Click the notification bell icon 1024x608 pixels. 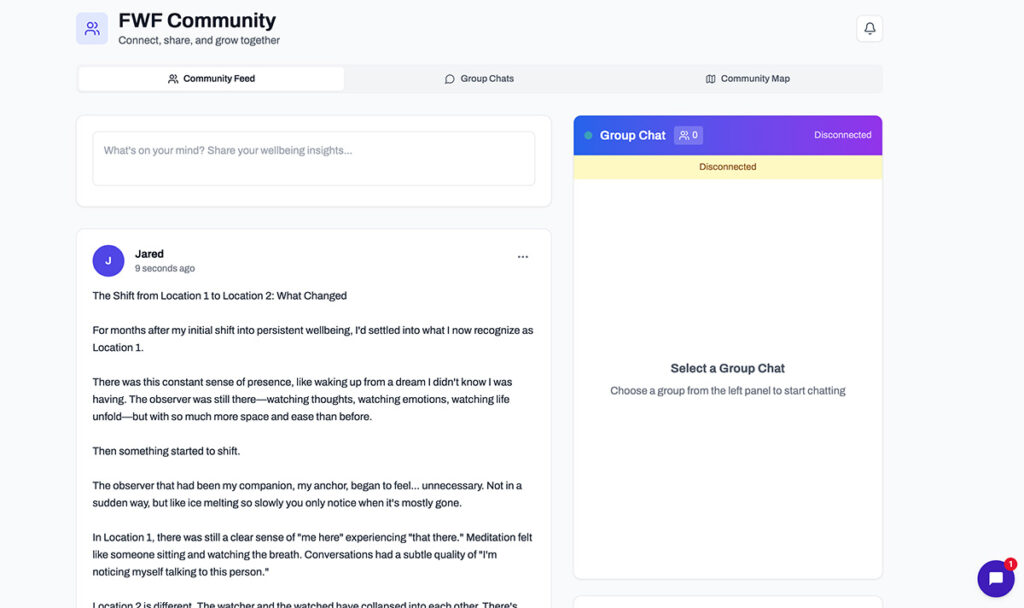point(869,29)
